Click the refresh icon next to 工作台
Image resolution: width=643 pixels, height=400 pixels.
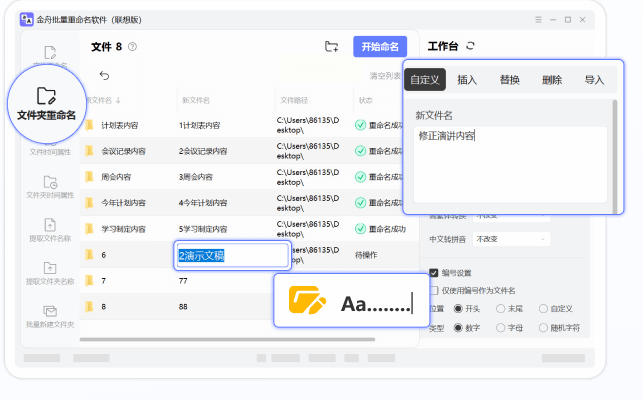pos(471,46)
